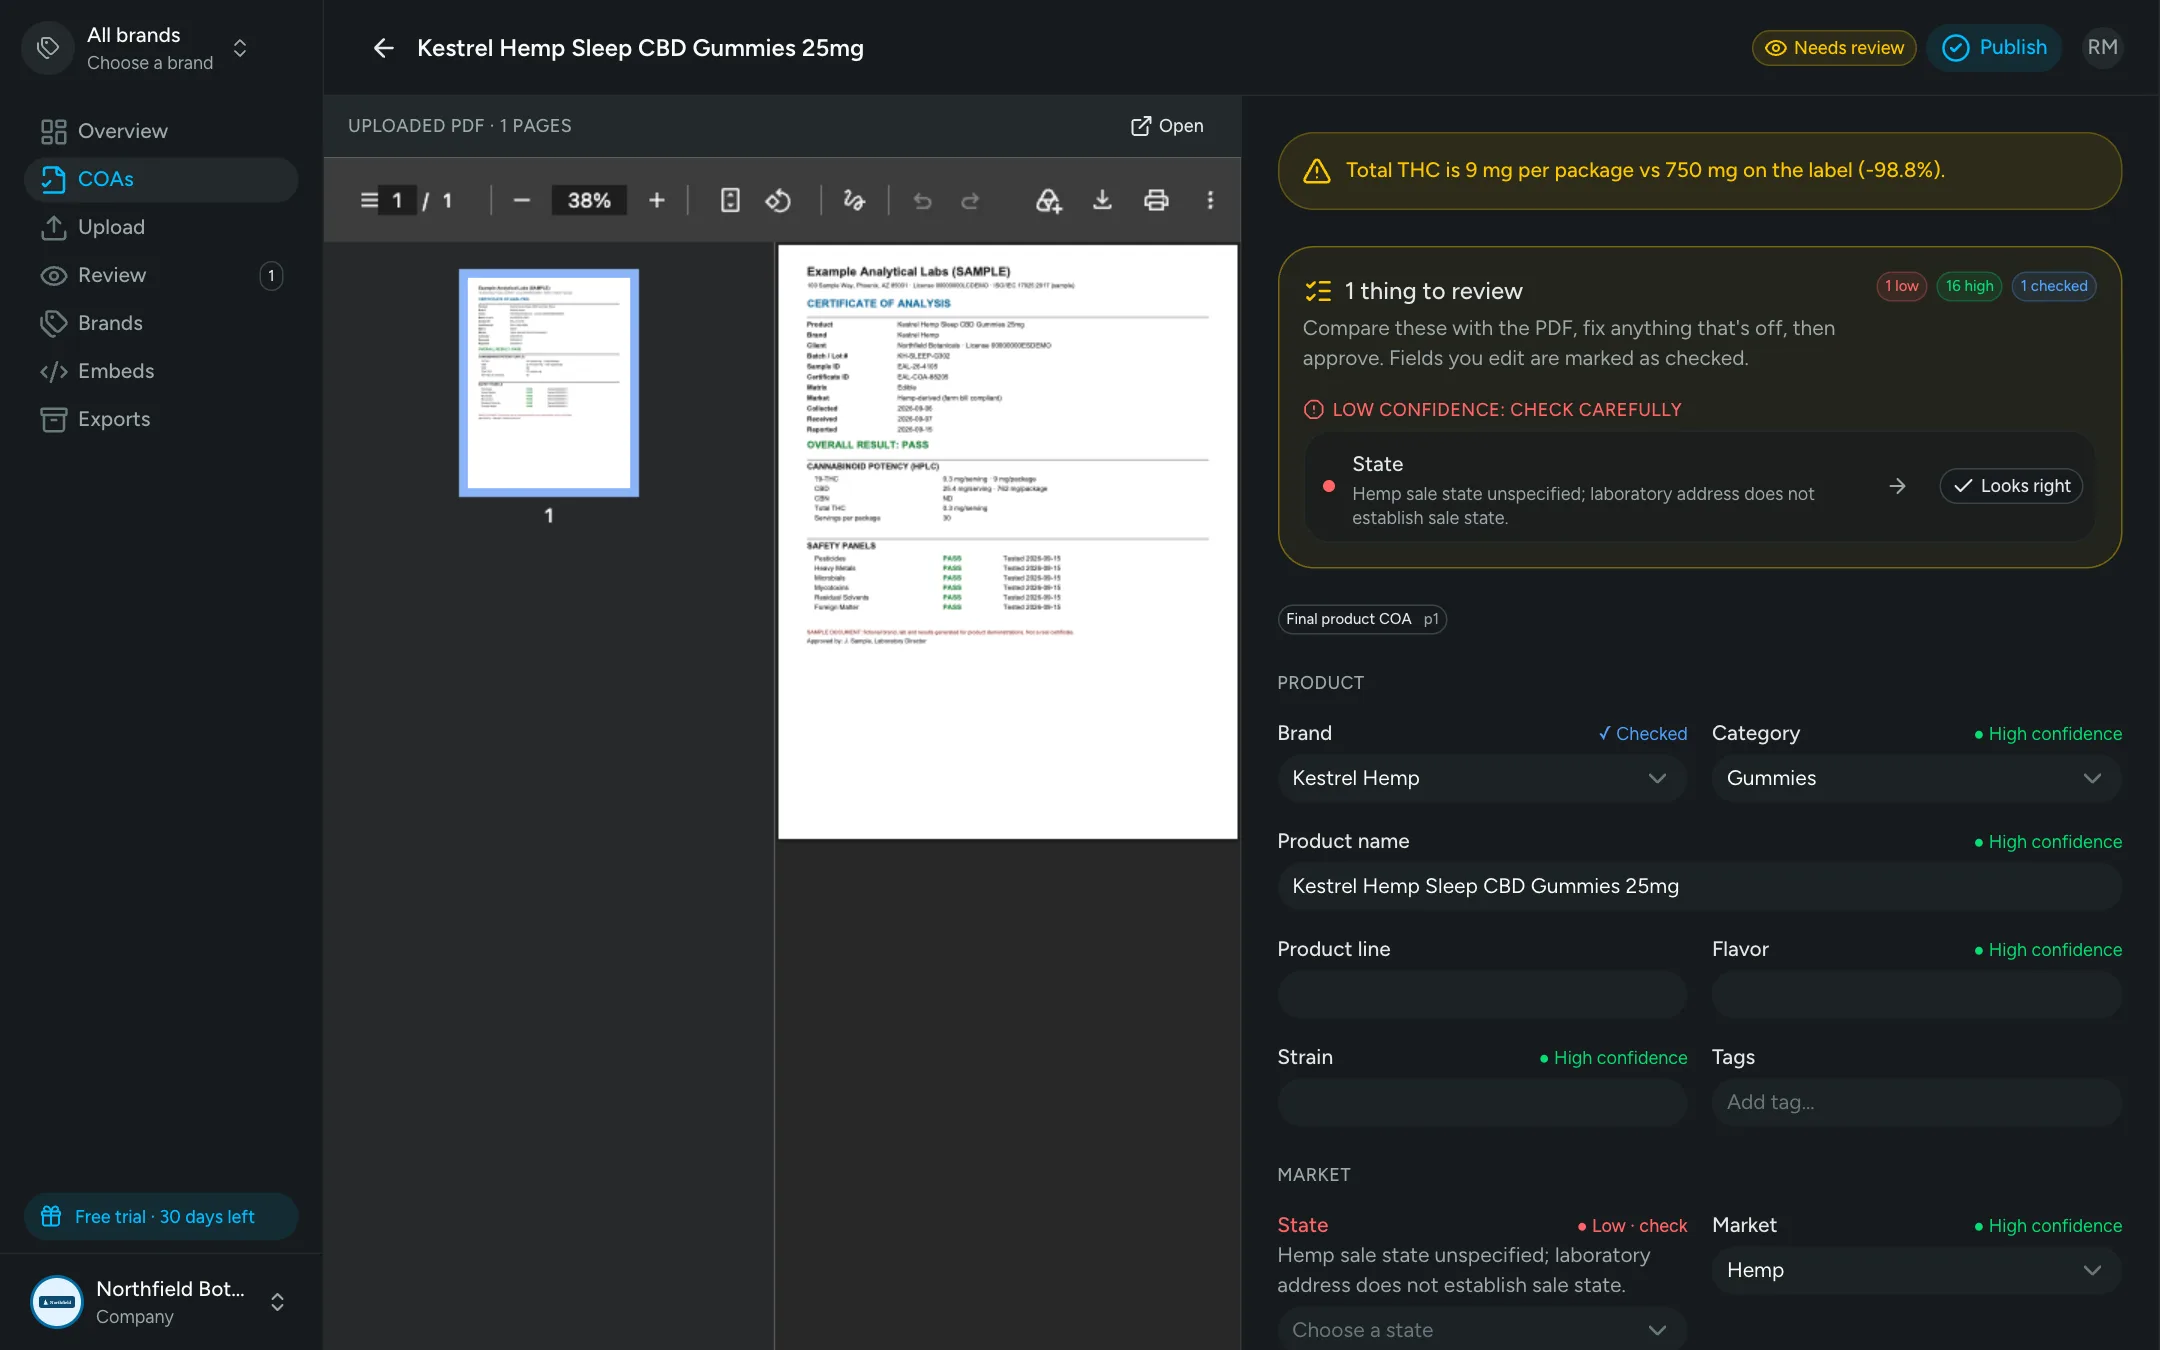Open the Category dropdown Gummies
Screen dimensions: 2160x1350
(1916, 778)
